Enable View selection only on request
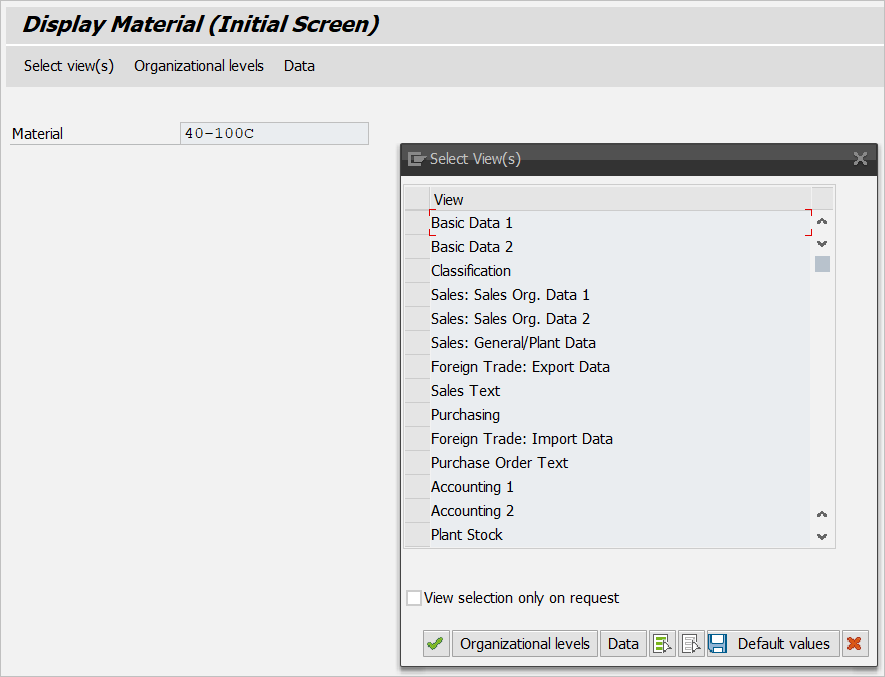The width and height of the screenshot is (885, 677). [x=414, y=598]
